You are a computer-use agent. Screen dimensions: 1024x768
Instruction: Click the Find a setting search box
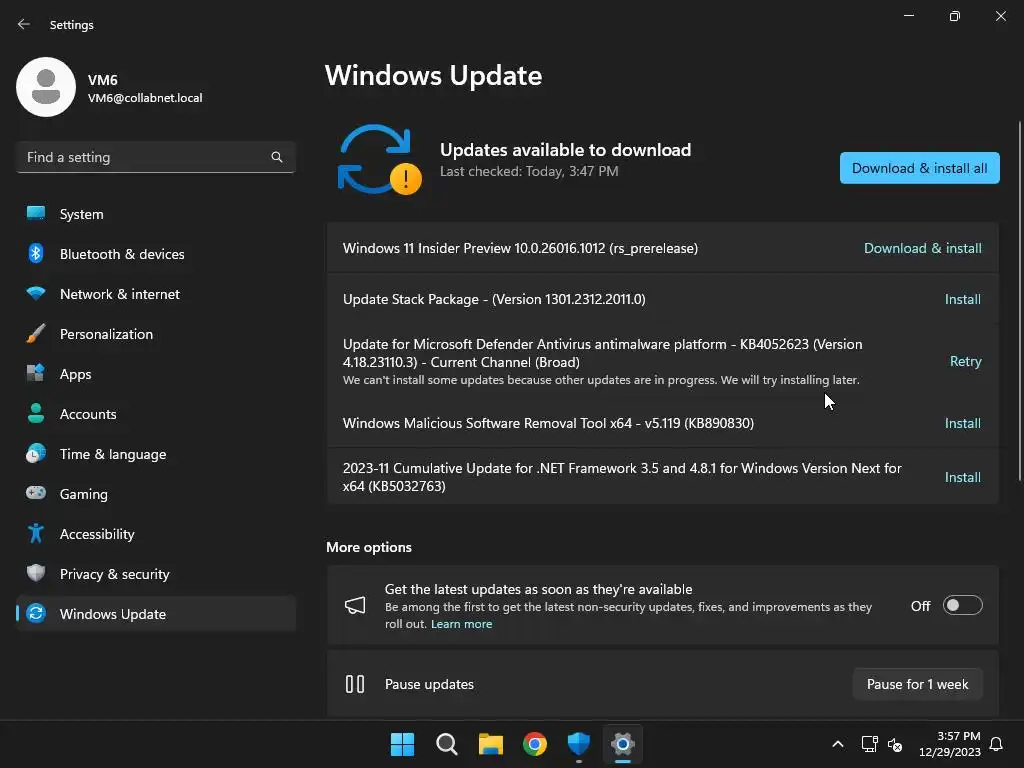tap(155, 157)
